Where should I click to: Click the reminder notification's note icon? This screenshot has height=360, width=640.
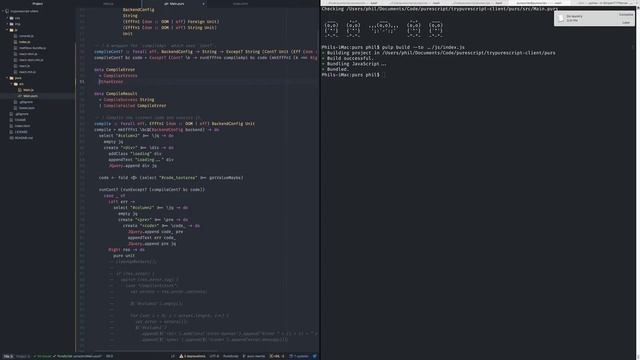click(561, 18)
